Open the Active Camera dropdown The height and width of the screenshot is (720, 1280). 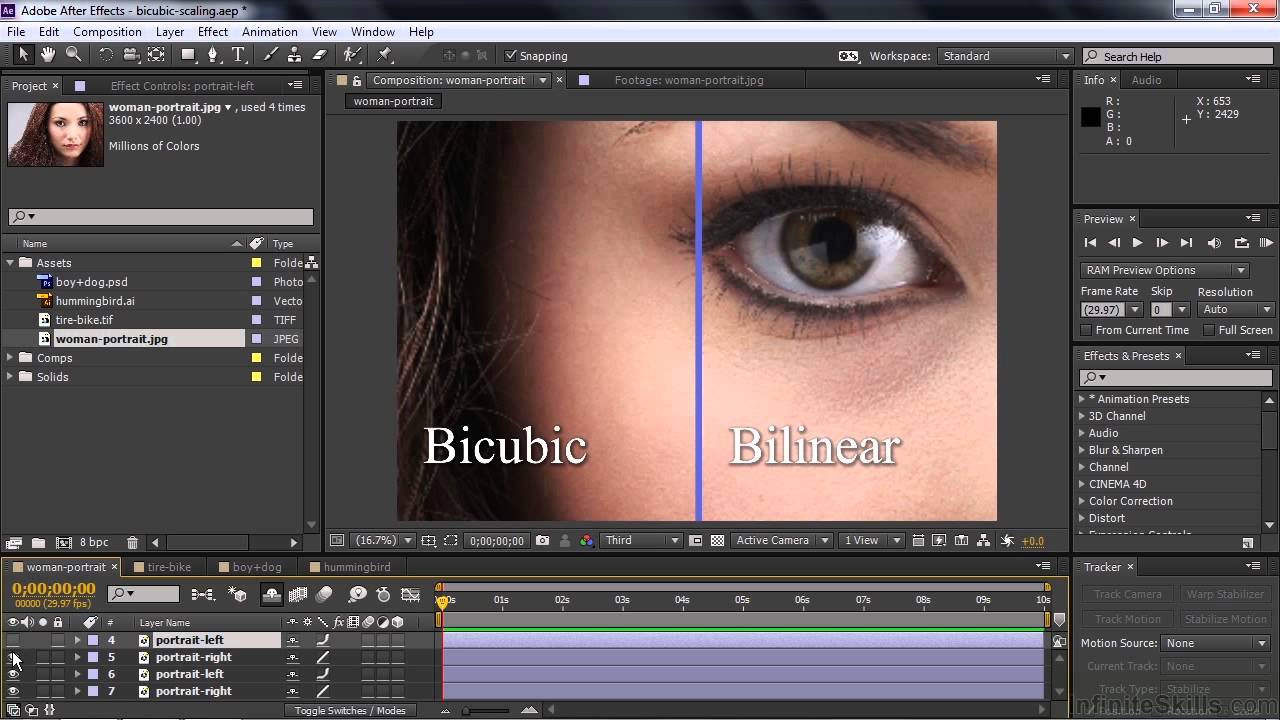[780, 540]
